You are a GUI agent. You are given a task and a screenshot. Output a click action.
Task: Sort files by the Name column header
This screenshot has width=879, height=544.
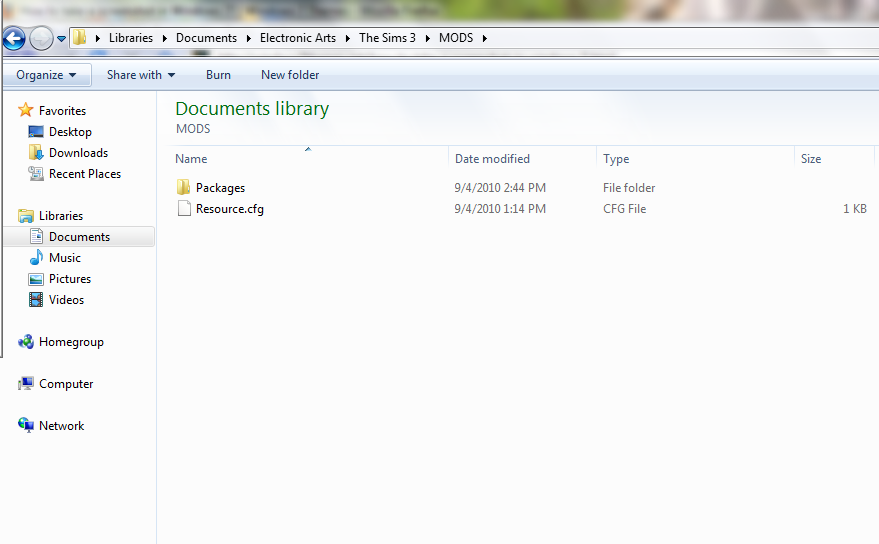[191, 159]
